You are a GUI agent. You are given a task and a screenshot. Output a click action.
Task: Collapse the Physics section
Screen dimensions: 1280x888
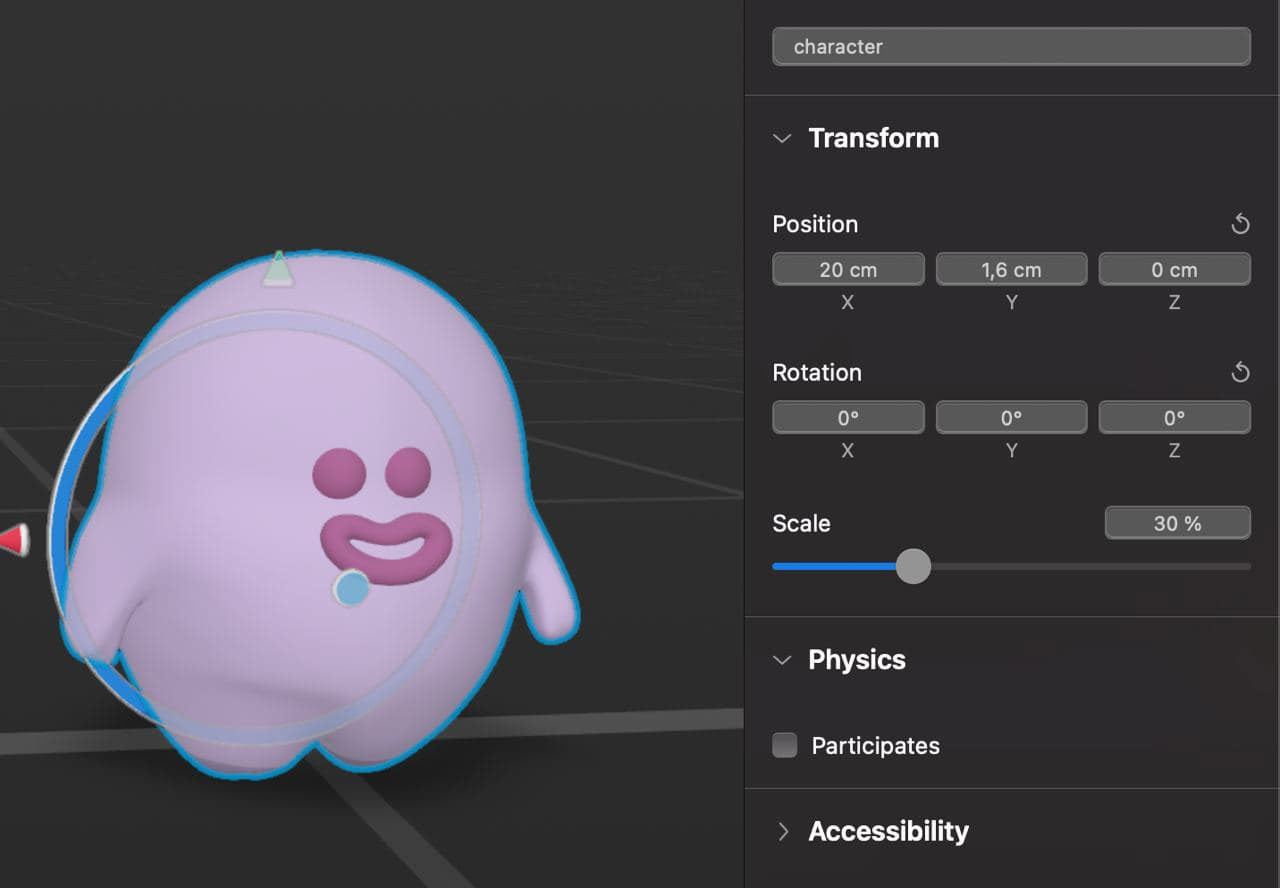point(782,660)
